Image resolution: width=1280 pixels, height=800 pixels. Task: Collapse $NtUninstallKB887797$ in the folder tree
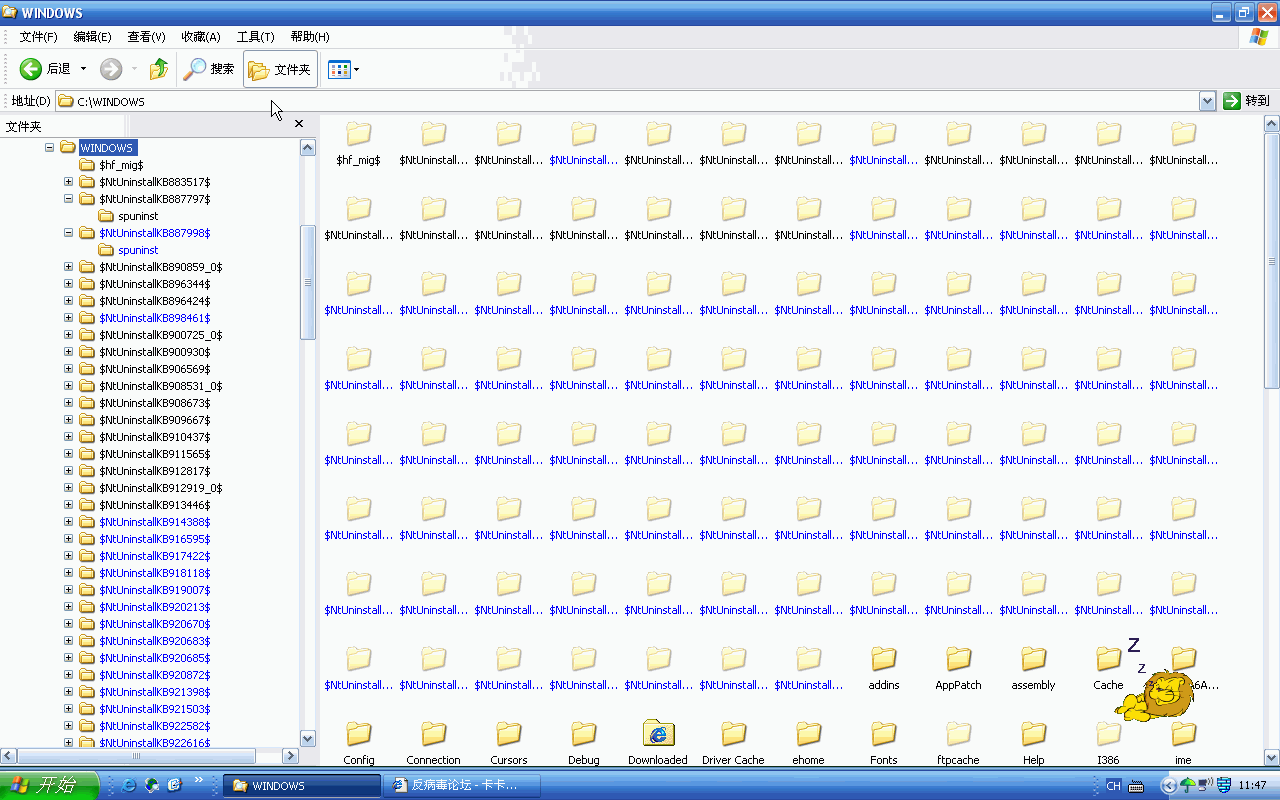[x=68, y=199]
